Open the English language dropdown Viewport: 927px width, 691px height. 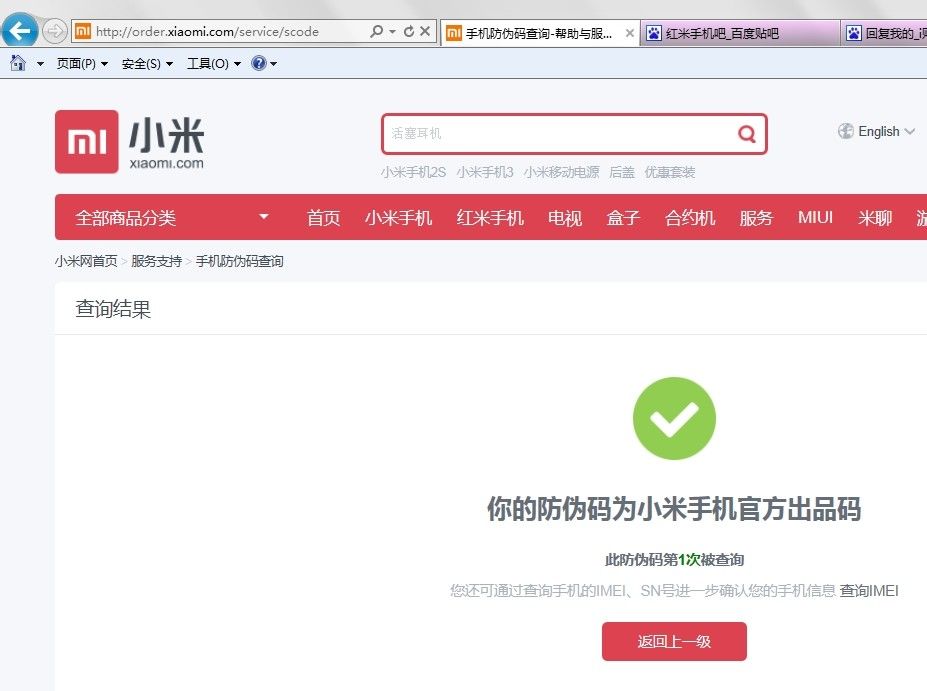pyautogui.click(x=885, y=131)
